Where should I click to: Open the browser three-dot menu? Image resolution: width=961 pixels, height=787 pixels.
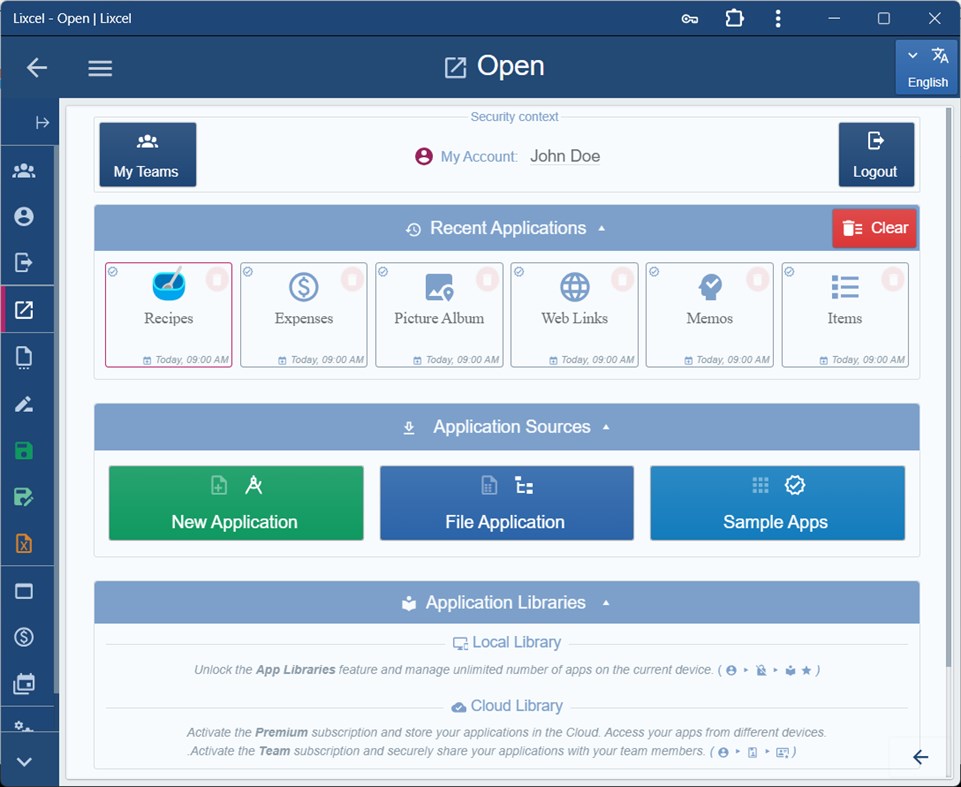coord(778,18)
